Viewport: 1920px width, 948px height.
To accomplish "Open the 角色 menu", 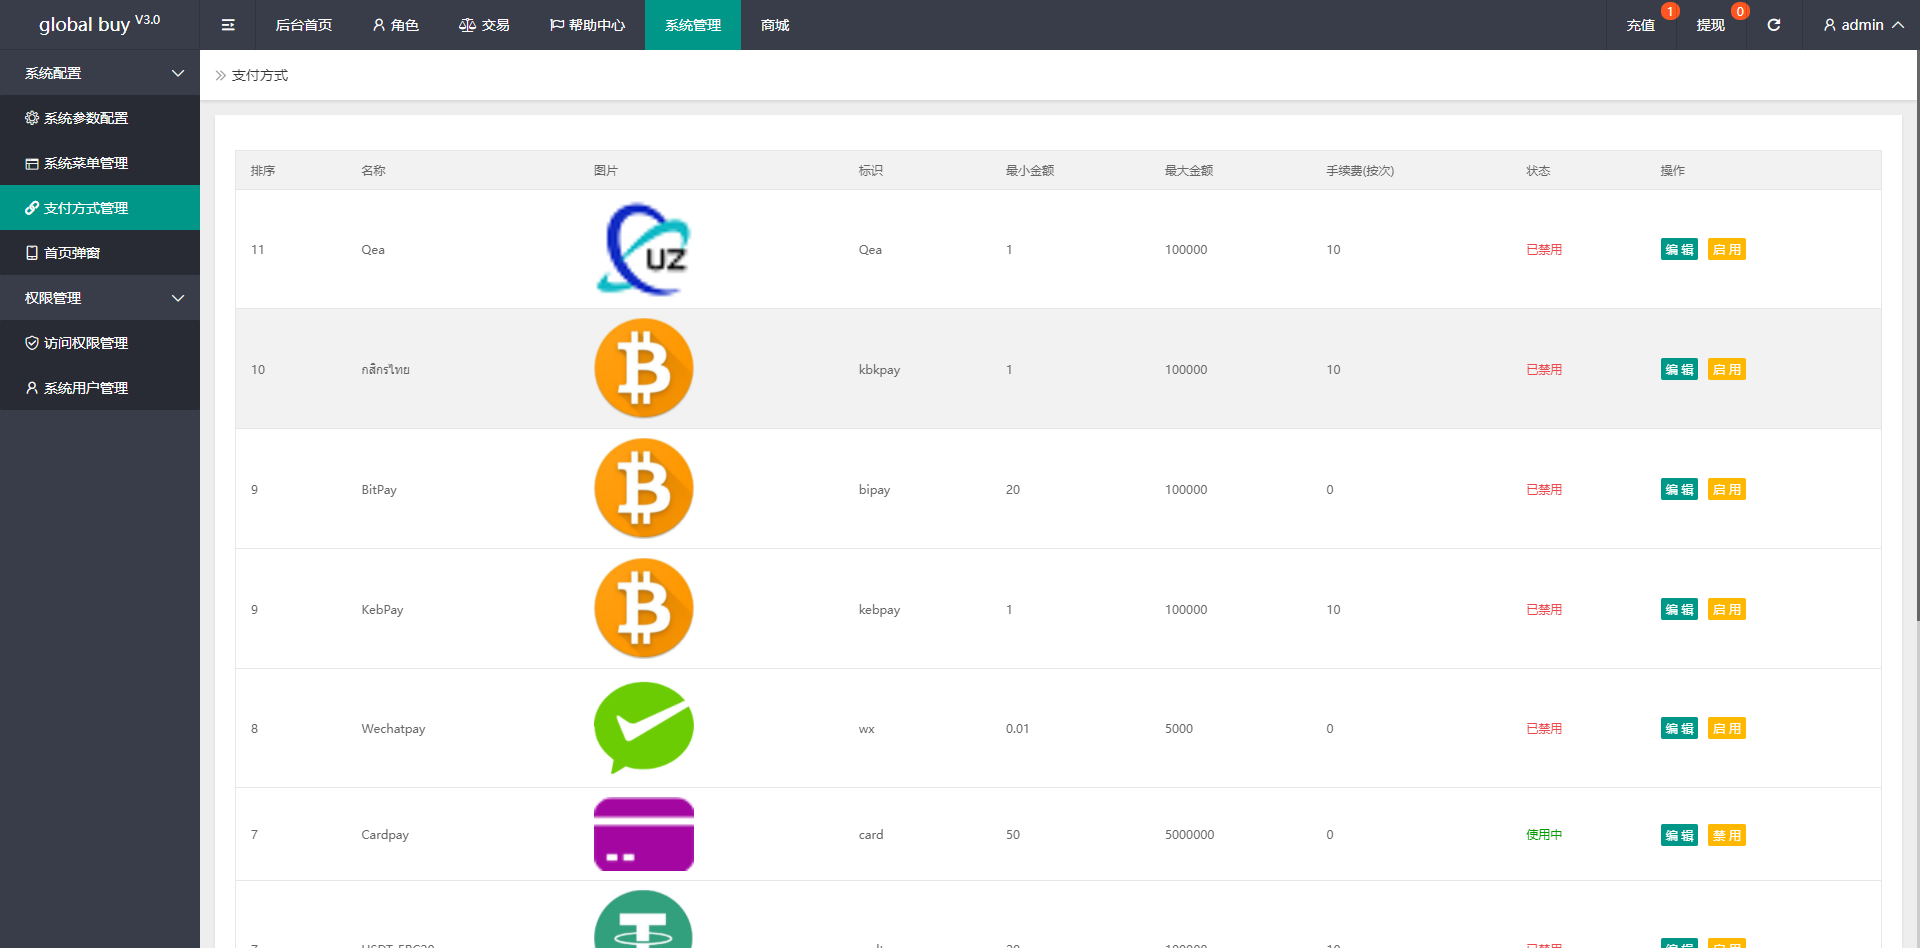I will coord(396,25).
